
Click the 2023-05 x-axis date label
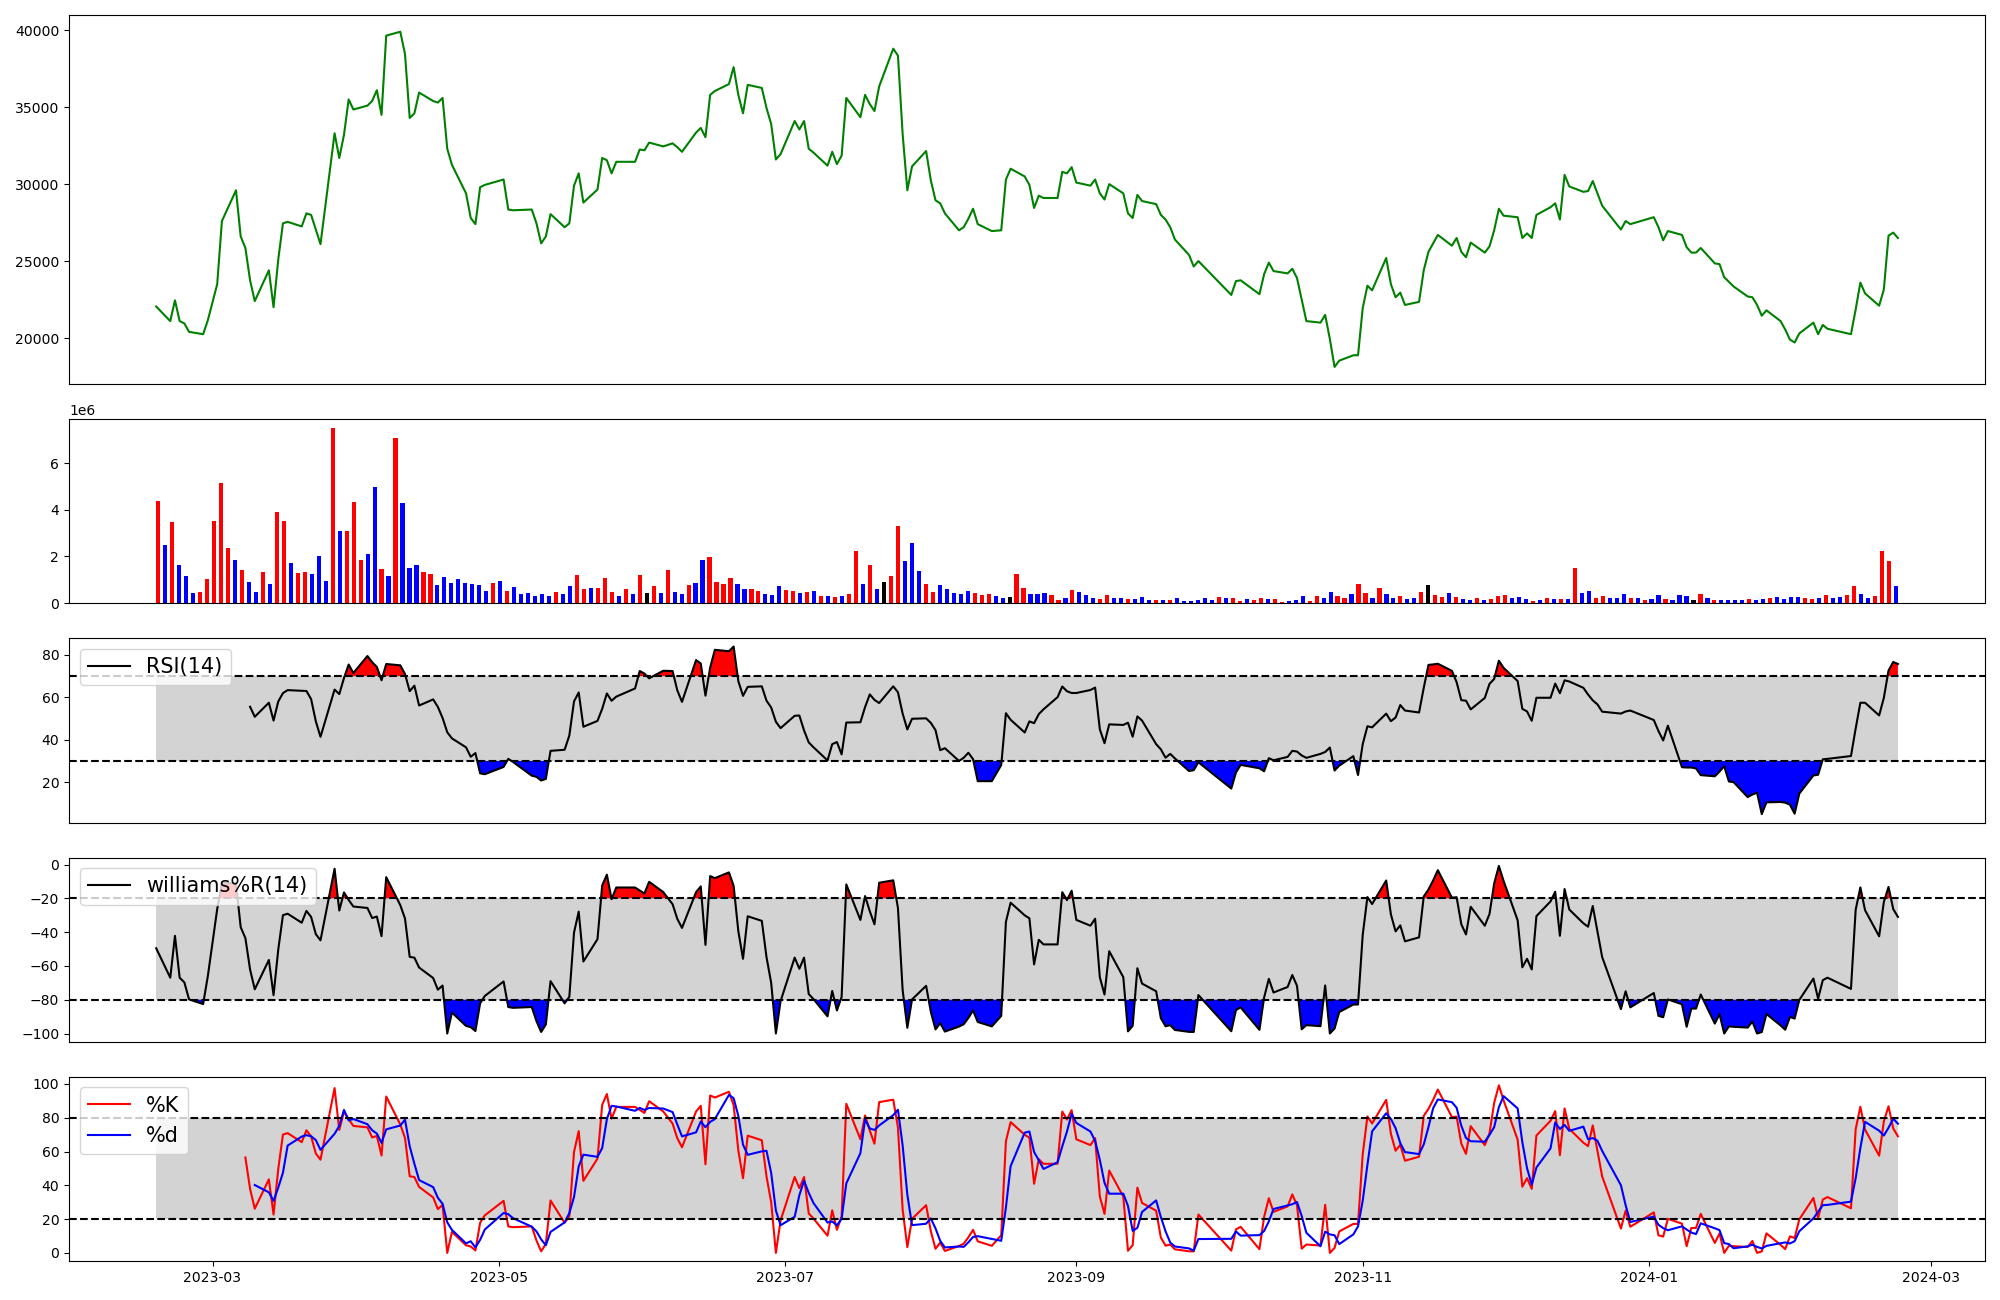[498, 1277]
